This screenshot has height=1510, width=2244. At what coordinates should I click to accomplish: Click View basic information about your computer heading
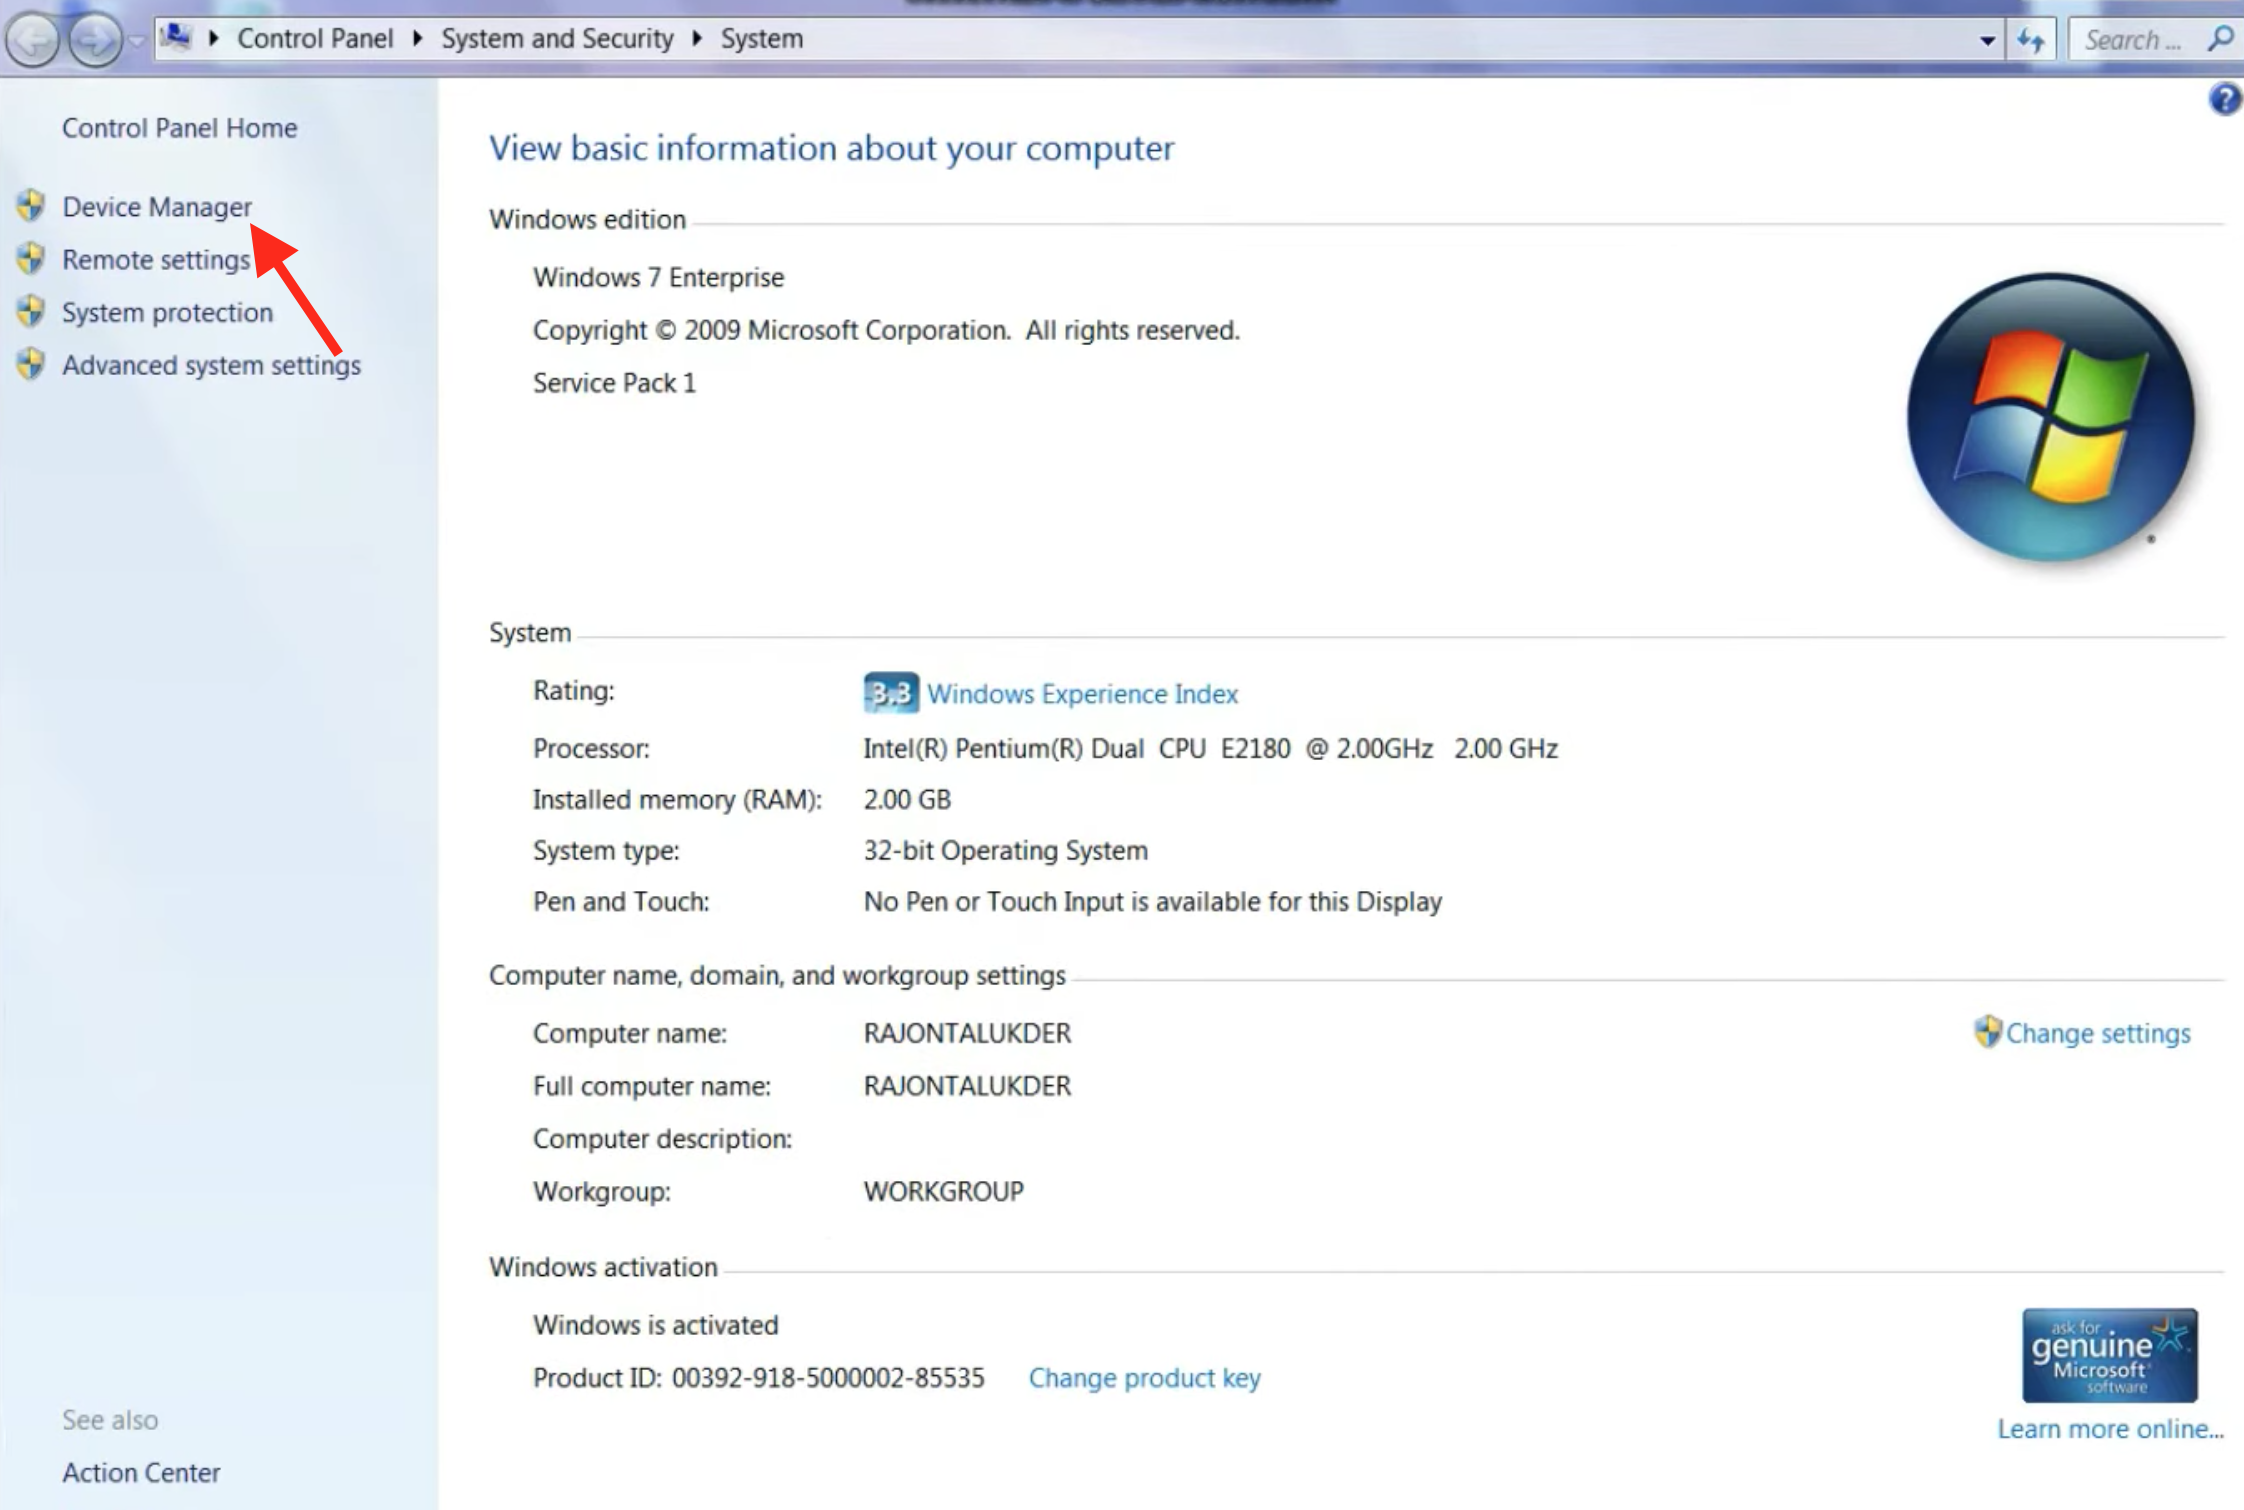831,148
